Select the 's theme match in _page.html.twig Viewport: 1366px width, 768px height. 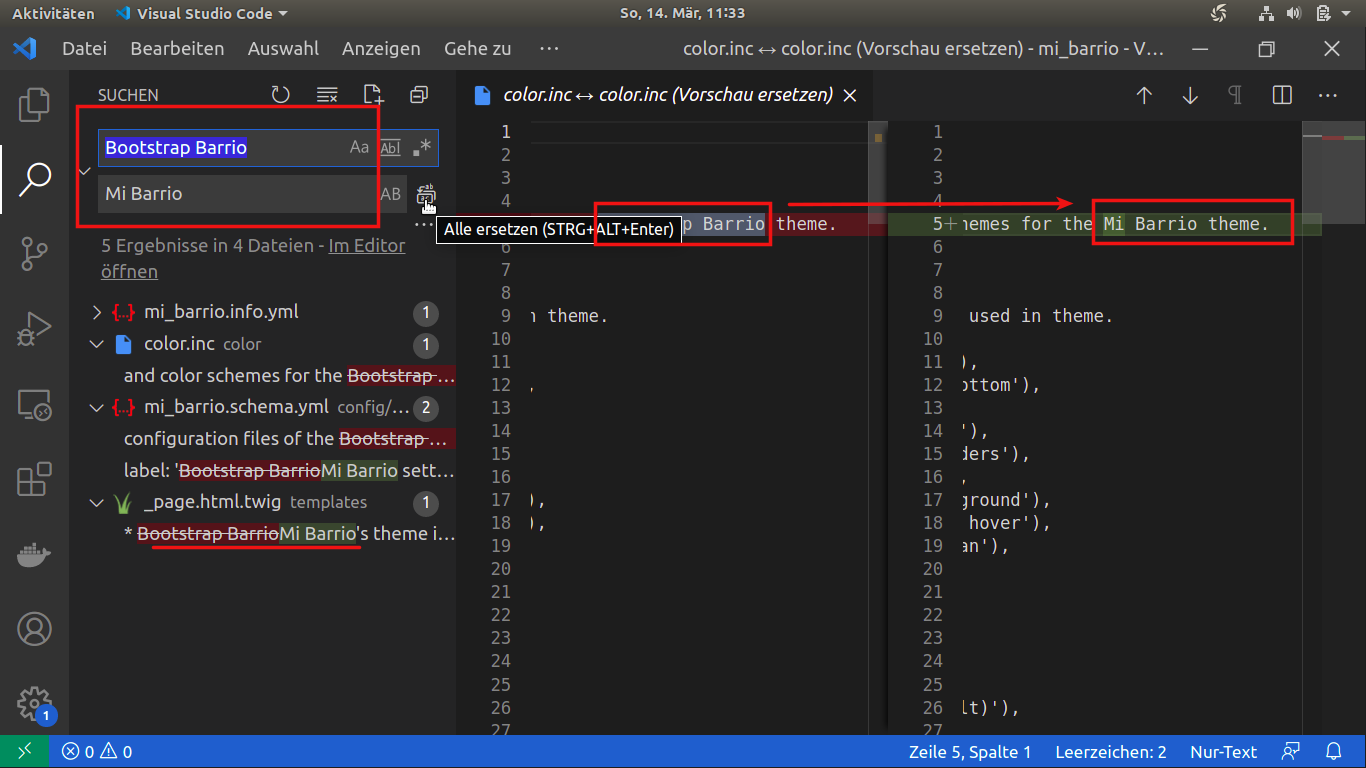[x=289, y=534]
